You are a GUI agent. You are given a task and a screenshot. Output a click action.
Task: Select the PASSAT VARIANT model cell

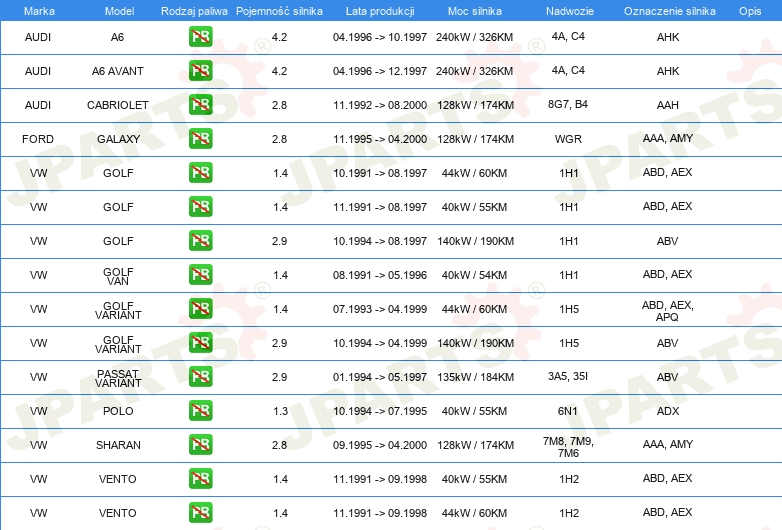[118, 378]
